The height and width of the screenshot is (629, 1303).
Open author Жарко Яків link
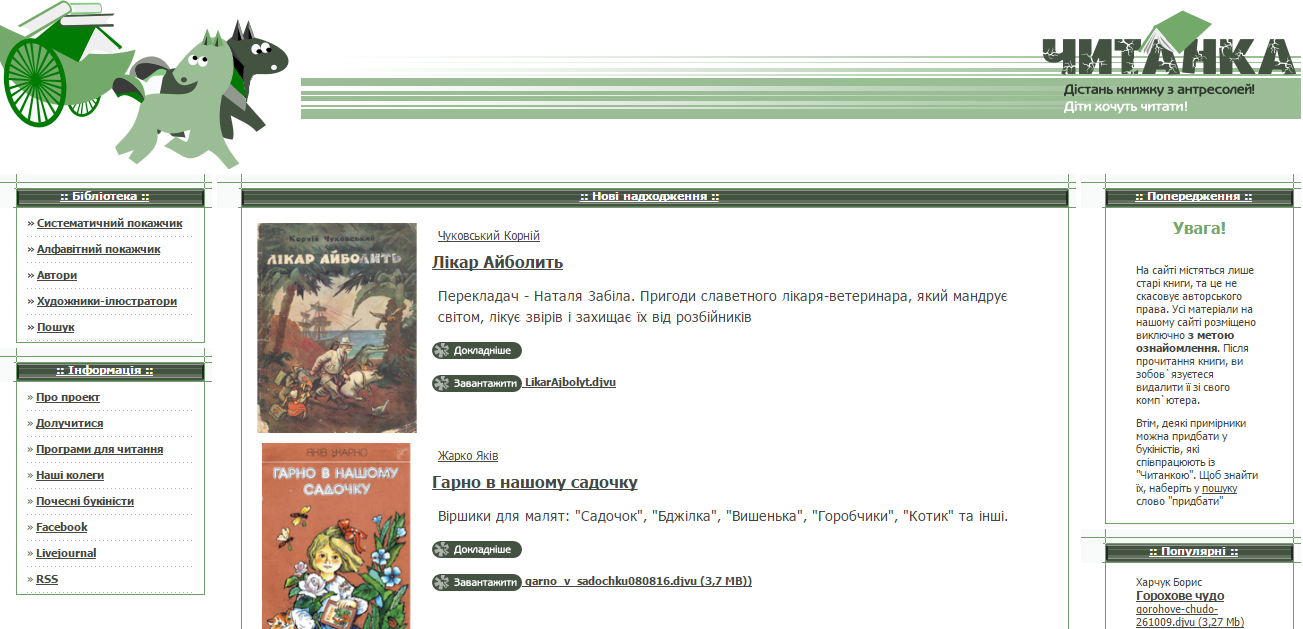(x=468, y=456)
